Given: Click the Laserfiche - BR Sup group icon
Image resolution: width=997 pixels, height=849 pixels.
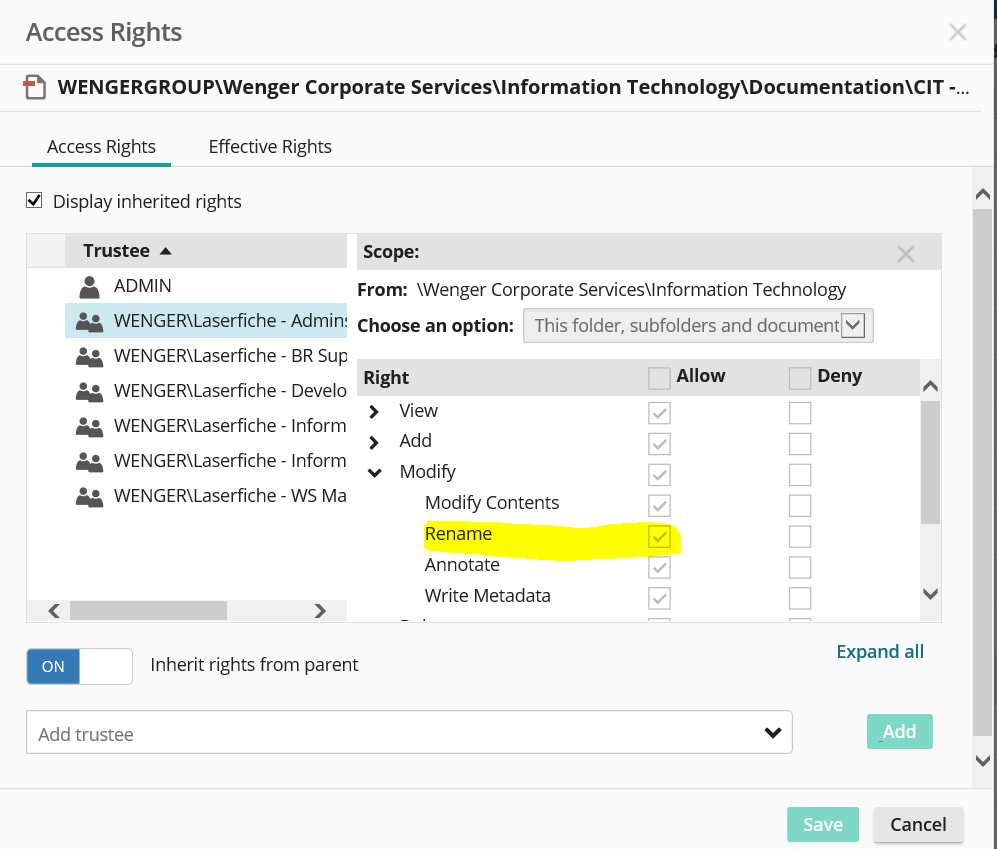Looking at the screenshot, I should tap(90, 357).
